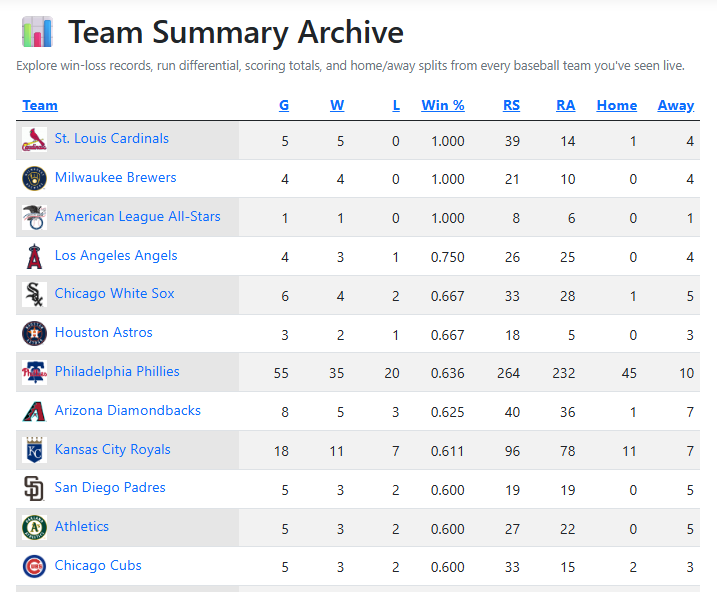Click the Milwaukee Brewers logo

coord(34,178)
